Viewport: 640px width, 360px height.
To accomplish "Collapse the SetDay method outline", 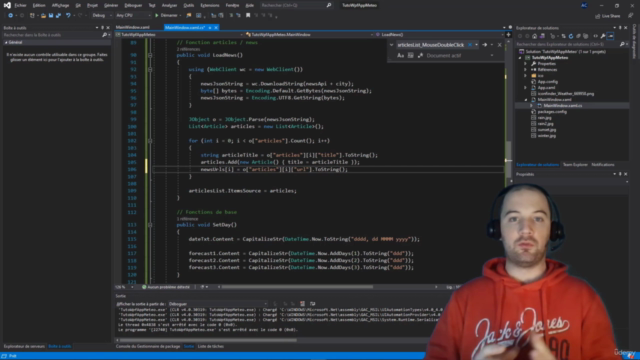I will [x=150, y=225].
